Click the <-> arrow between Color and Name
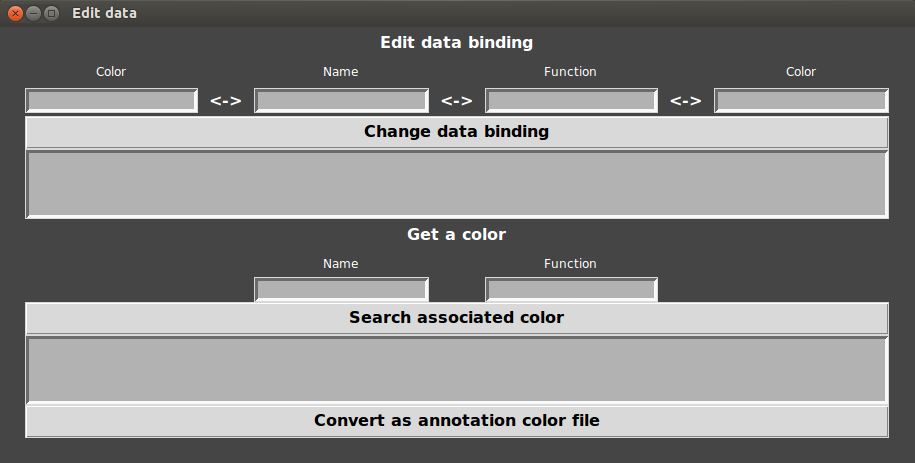 (226, 101)
